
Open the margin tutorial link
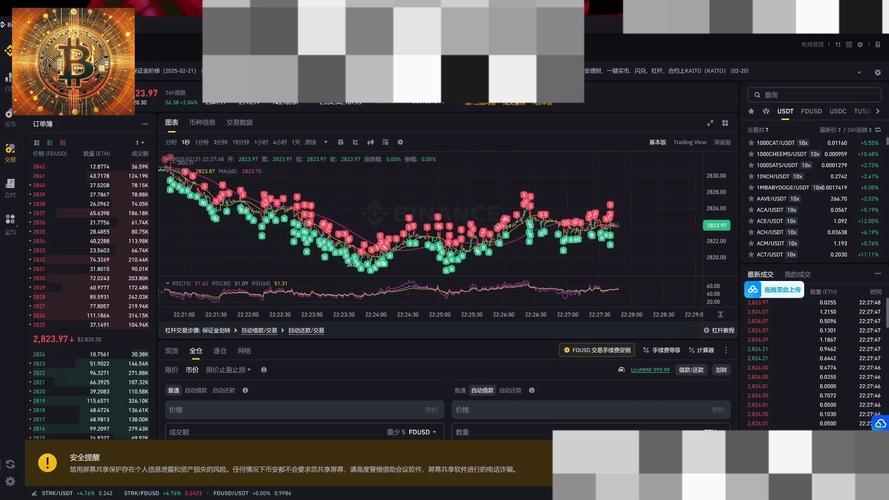(x=719, y=330)
